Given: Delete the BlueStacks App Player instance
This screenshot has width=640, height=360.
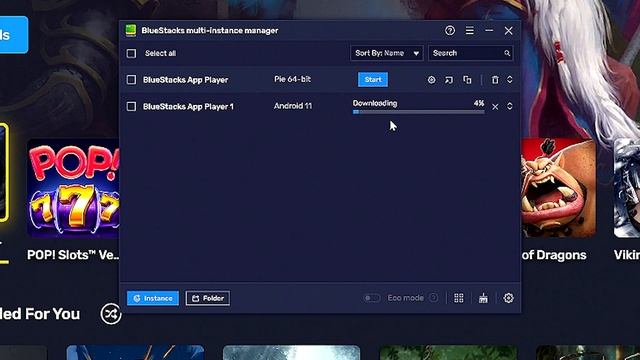Looking at the screenshot, I should pos(495,80).
